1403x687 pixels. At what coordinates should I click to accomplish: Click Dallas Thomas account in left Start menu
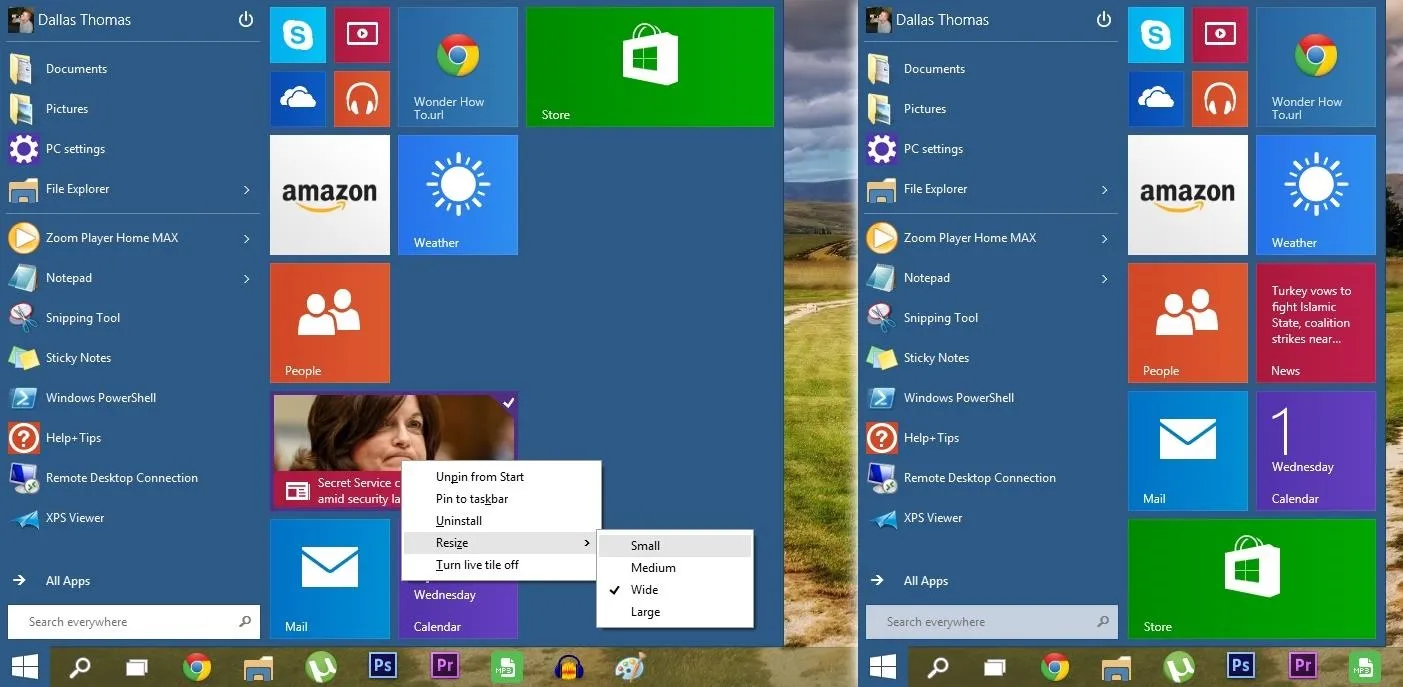coord(70,19)
